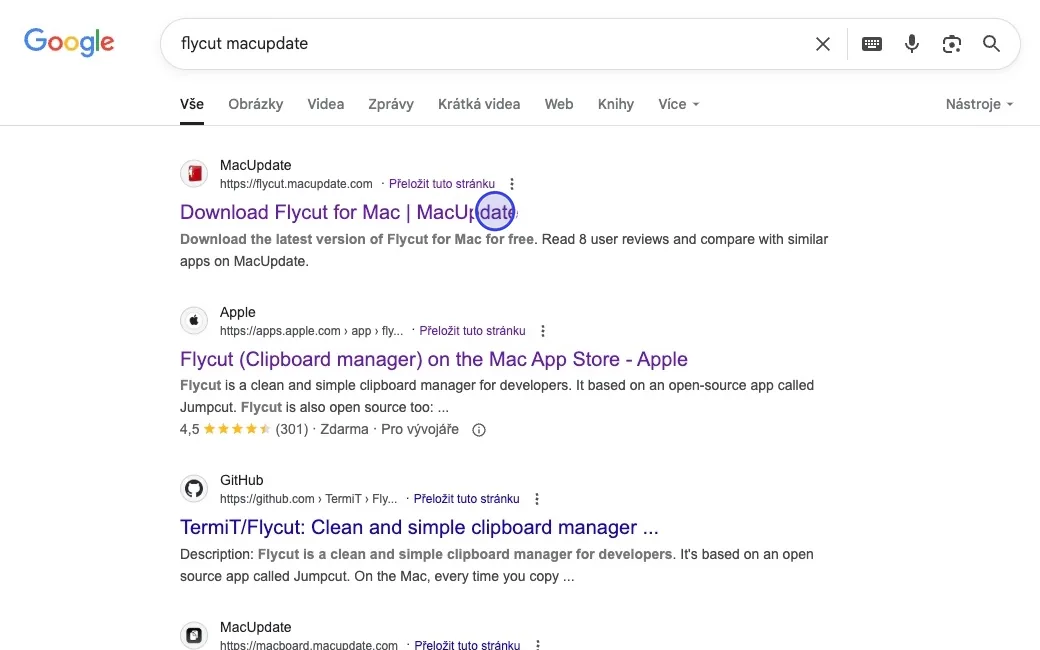
Task: Switch to the Videa tab
Action: pyautogui.click(x=326, y=104)
